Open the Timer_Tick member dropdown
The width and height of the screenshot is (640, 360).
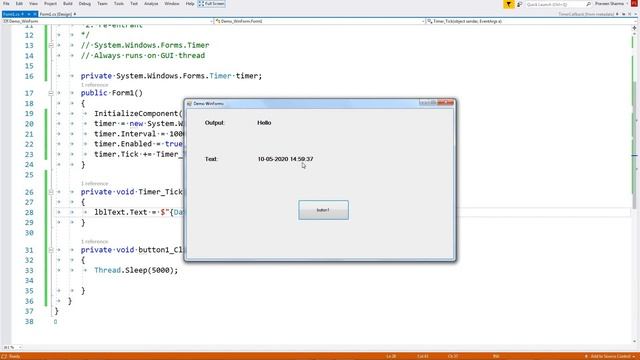pyautogui.click(x=531, y=21)
